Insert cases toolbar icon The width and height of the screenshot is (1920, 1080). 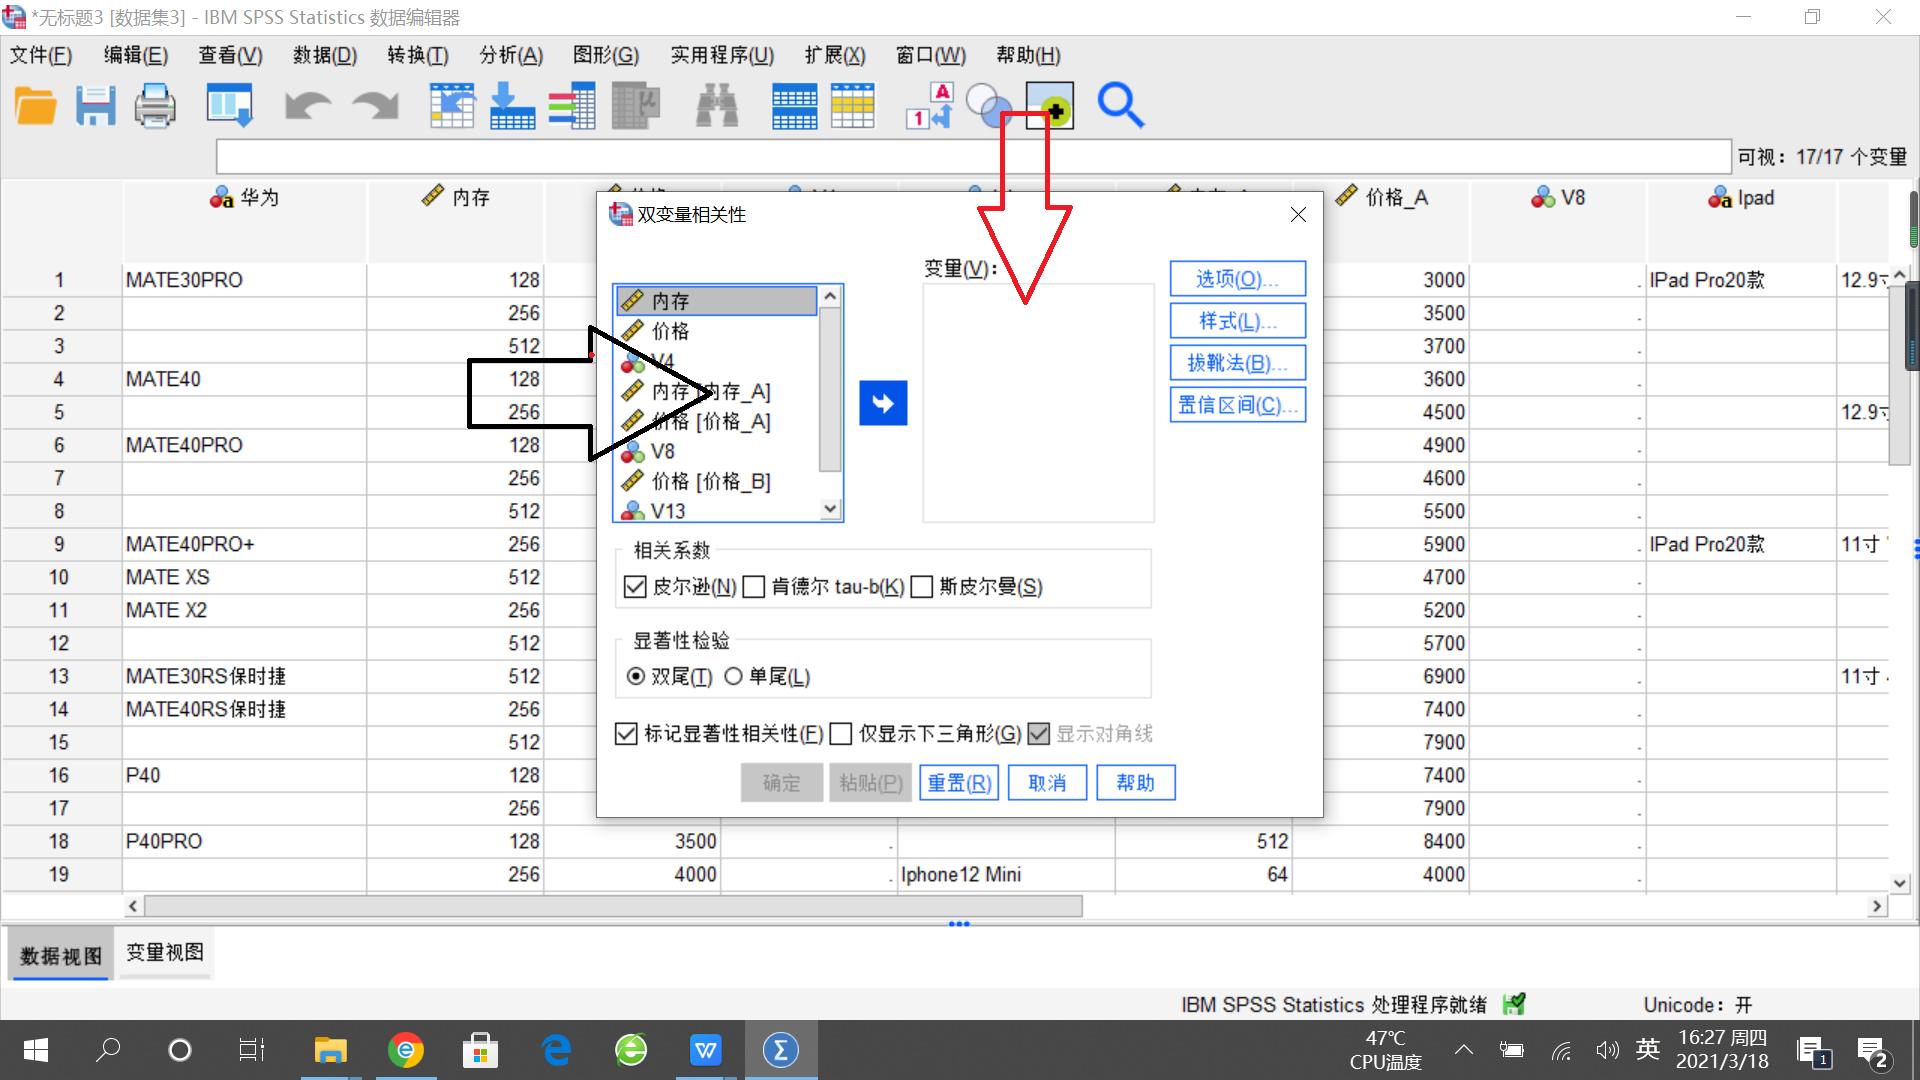tap(794, 106)
